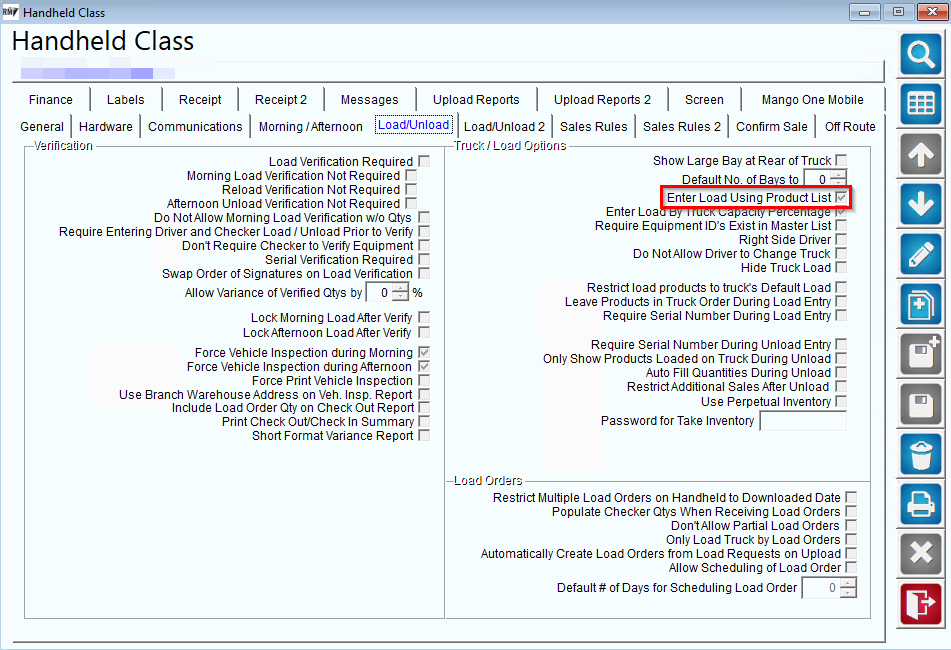Screen dimensions: 951x650
Task: Open the grid list view icon
Action: click(921, 104)
